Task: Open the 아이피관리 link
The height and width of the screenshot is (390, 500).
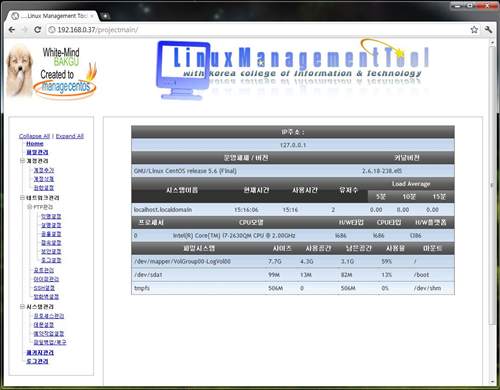Action: 46,279
